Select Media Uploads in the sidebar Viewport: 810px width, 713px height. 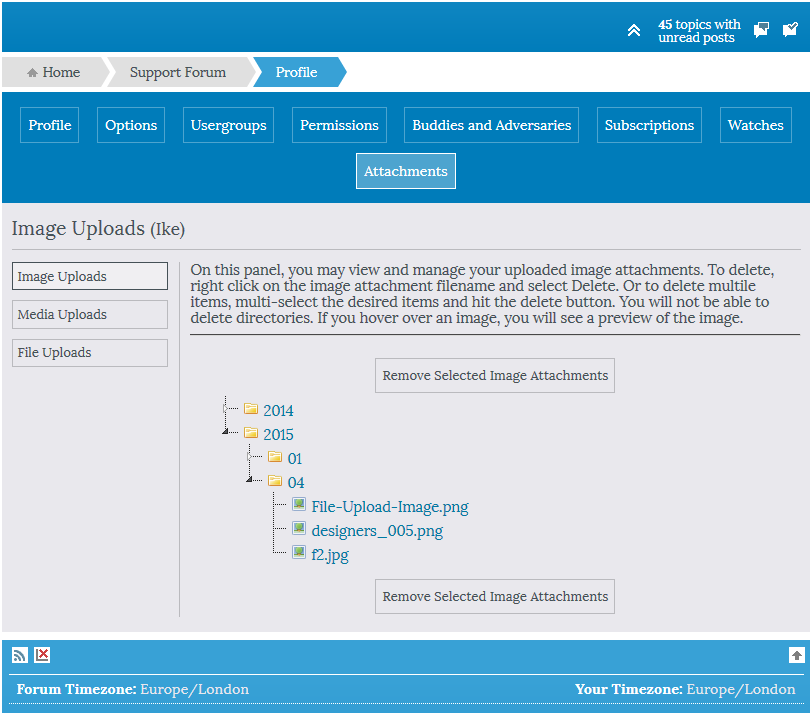[89, 314]
